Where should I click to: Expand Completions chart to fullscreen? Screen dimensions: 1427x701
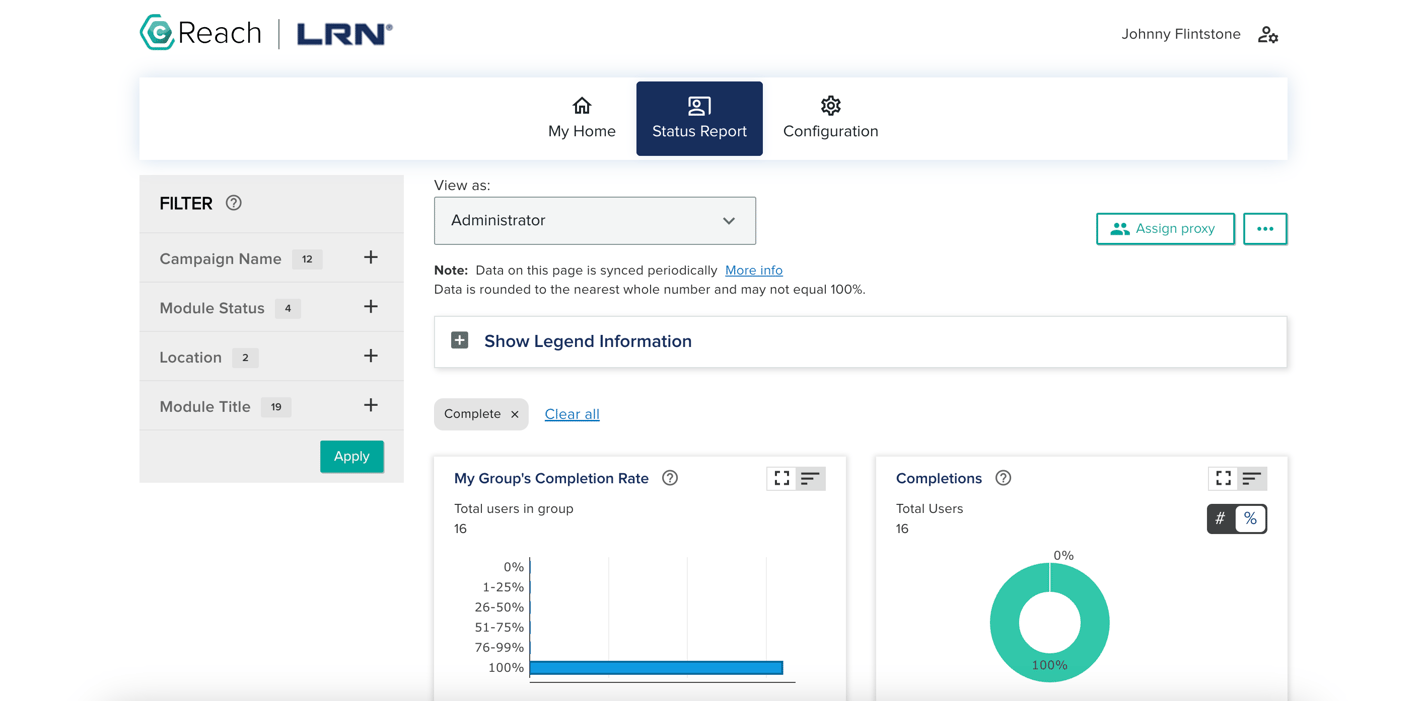1223,479
